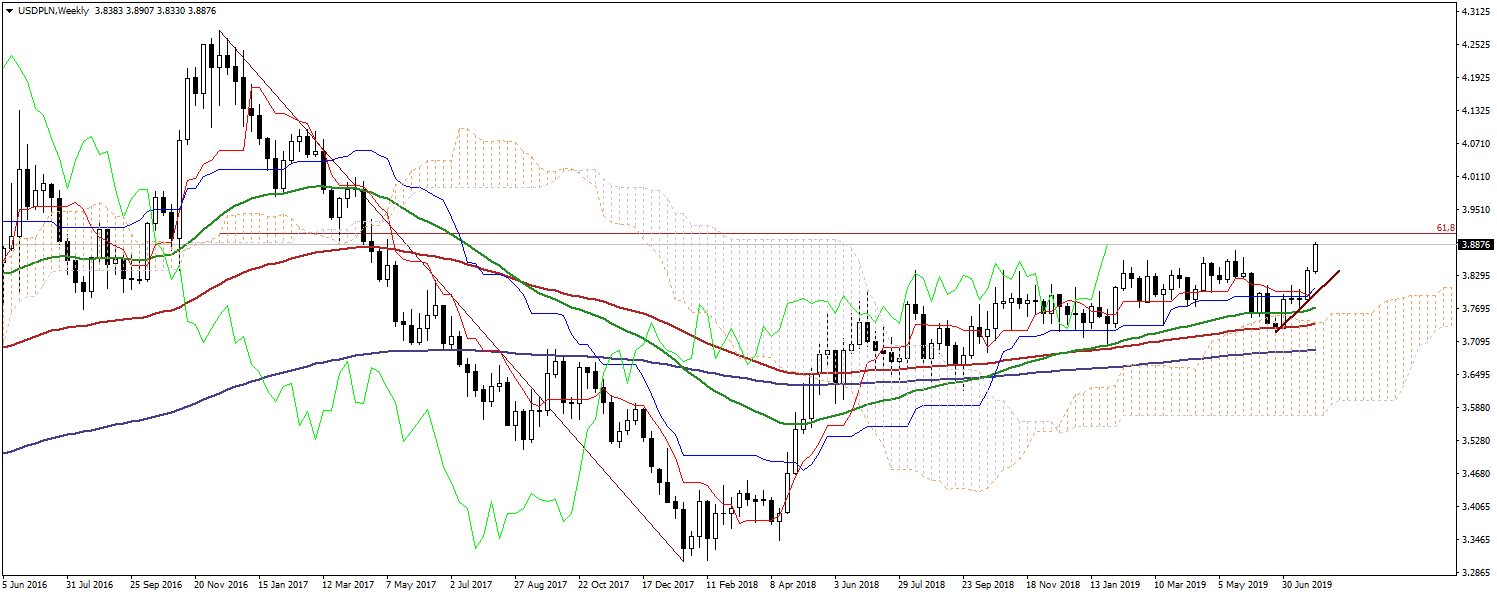The image size is (1497, 596).
Task: Click the 3.7695 price axis label
Action: 1471,309
